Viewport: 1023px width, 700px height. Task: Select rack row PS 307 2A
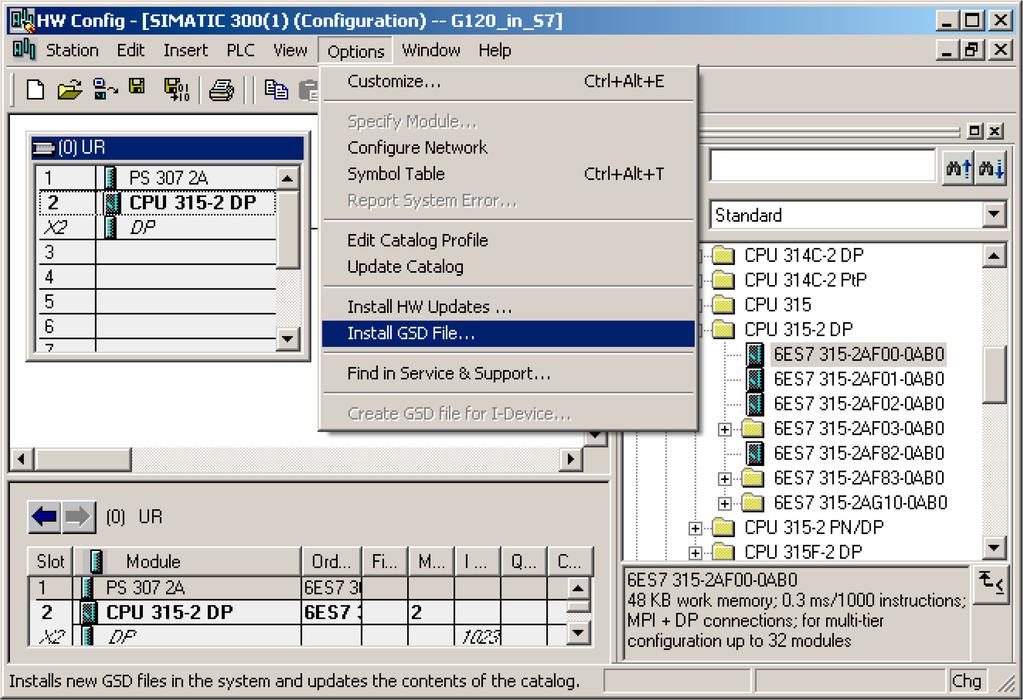pyautogui.click(x=157, y=177)
